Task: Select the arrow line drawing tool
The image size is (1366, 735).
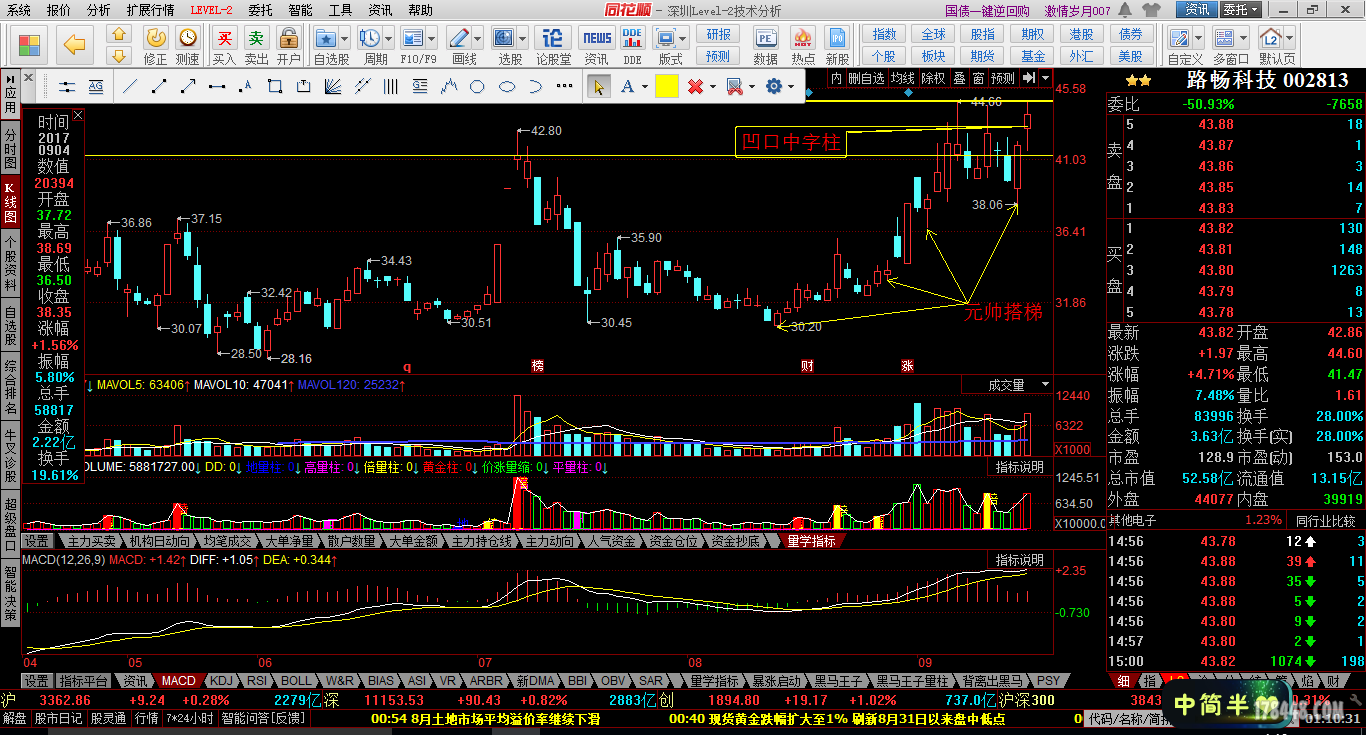Action: click(x=188, y=87)
